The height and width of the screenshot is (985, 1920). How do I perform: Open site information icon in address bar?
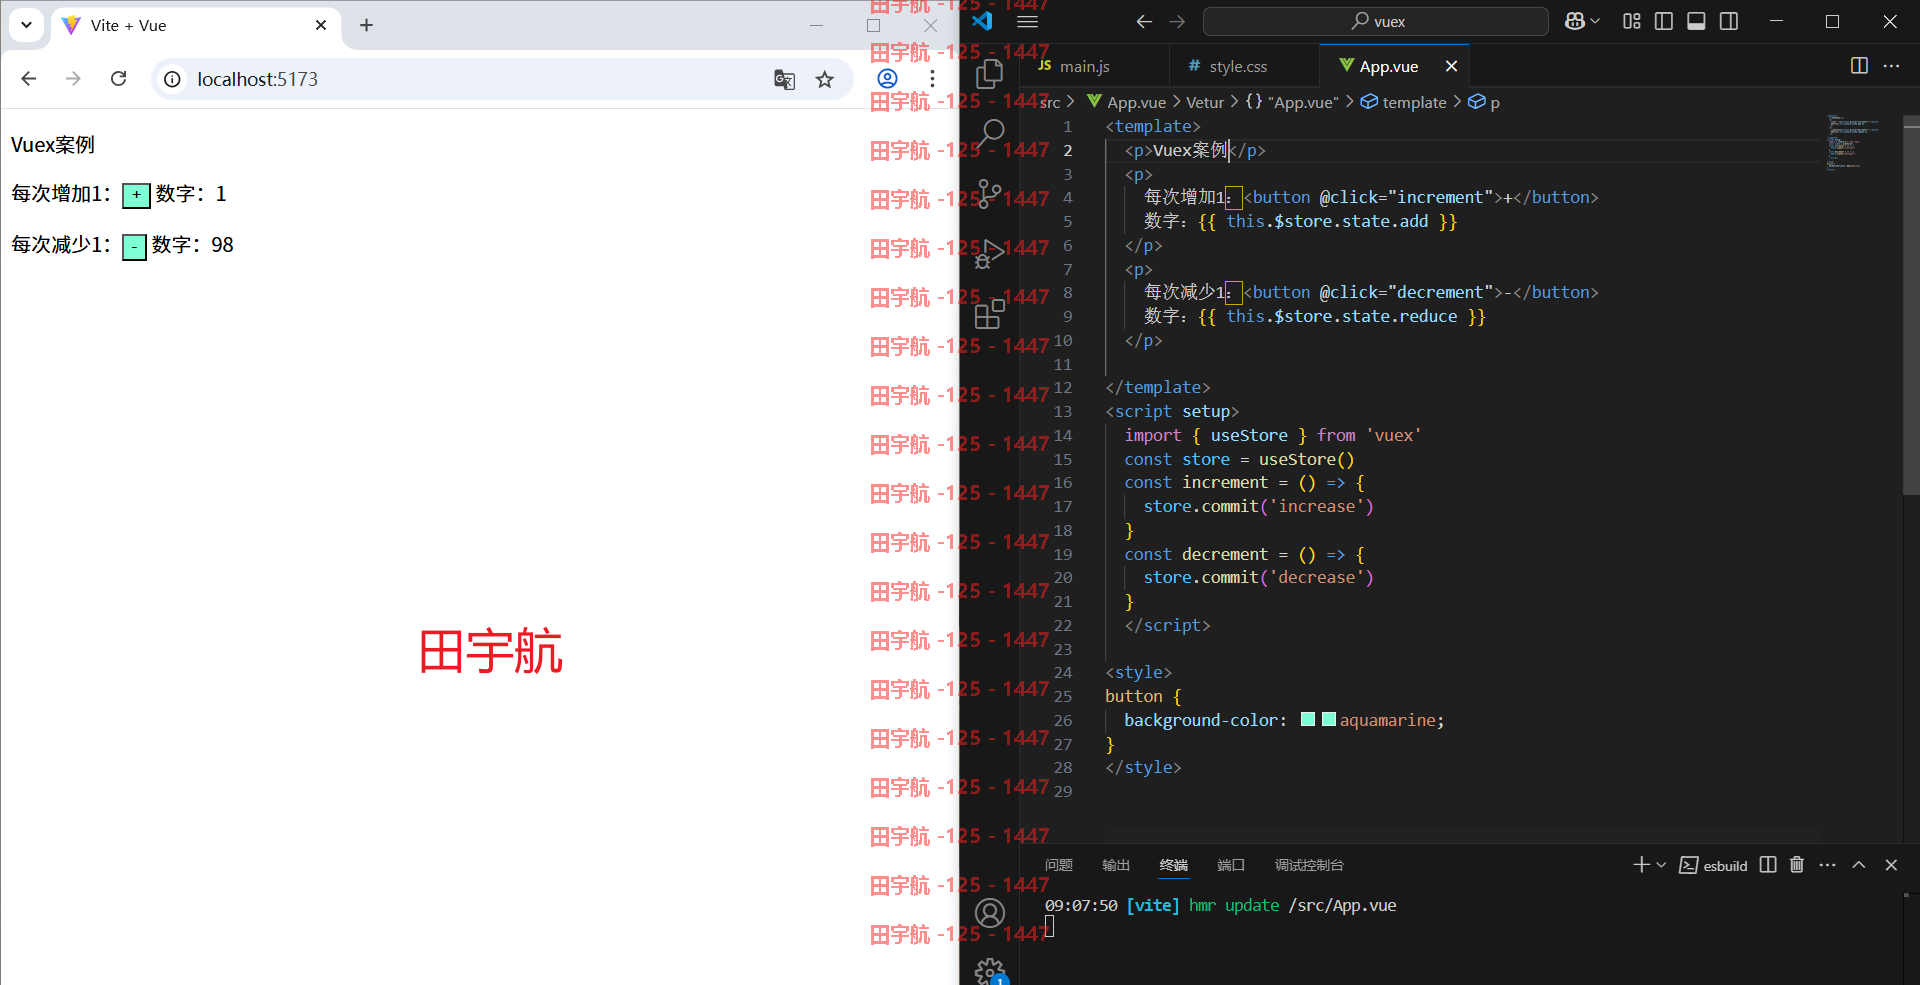point(172,79)
